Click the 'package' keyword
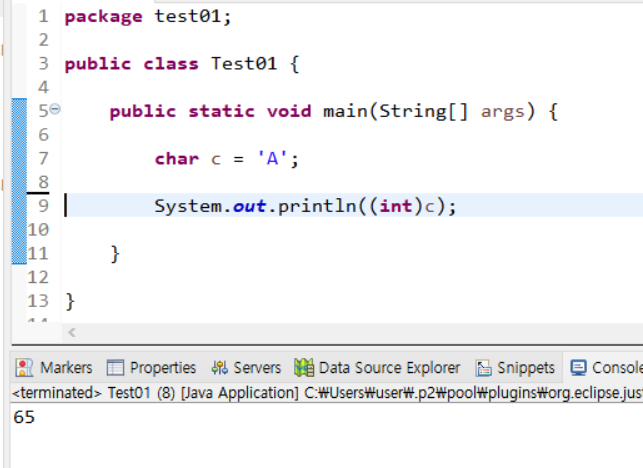The image size is (643, 468). pos(103,17)
